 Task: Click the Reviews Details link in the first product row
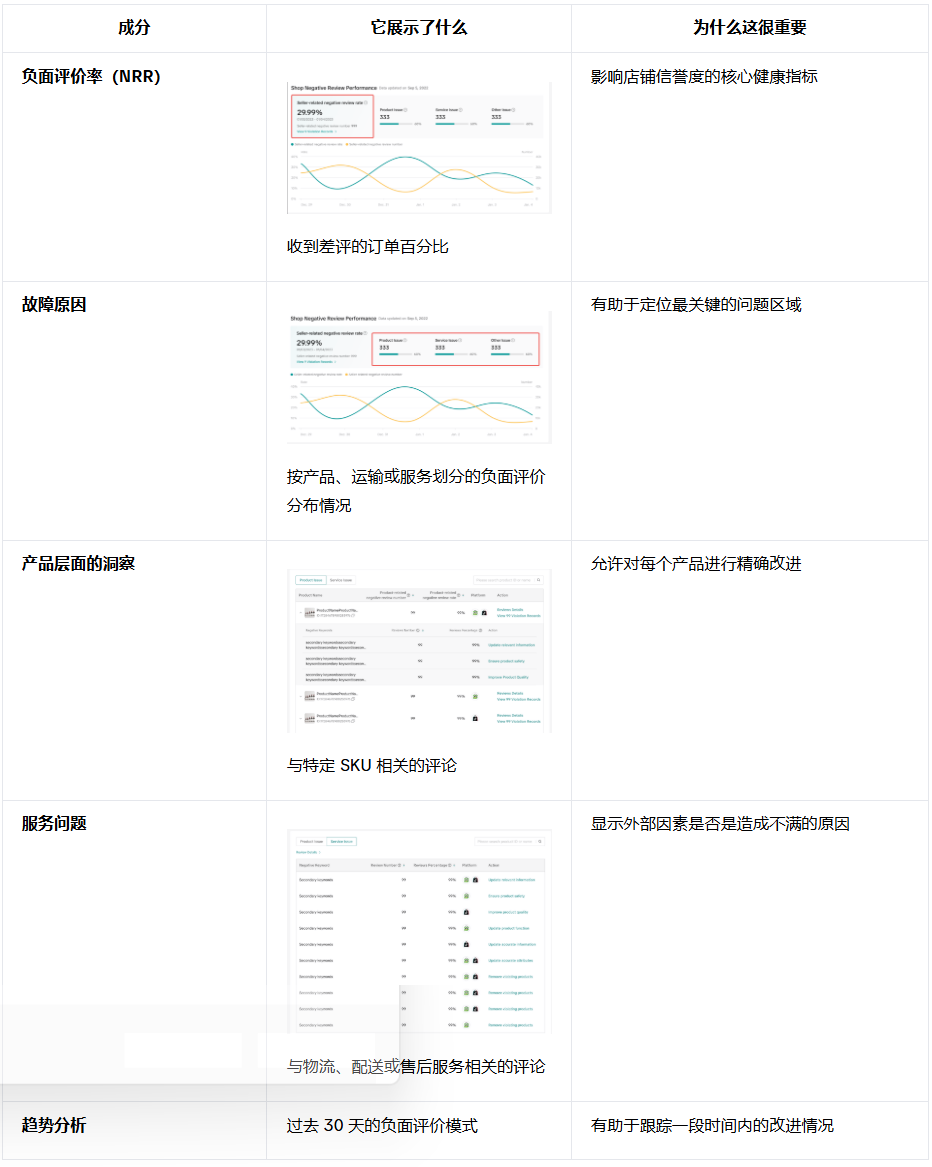[510, 609]
